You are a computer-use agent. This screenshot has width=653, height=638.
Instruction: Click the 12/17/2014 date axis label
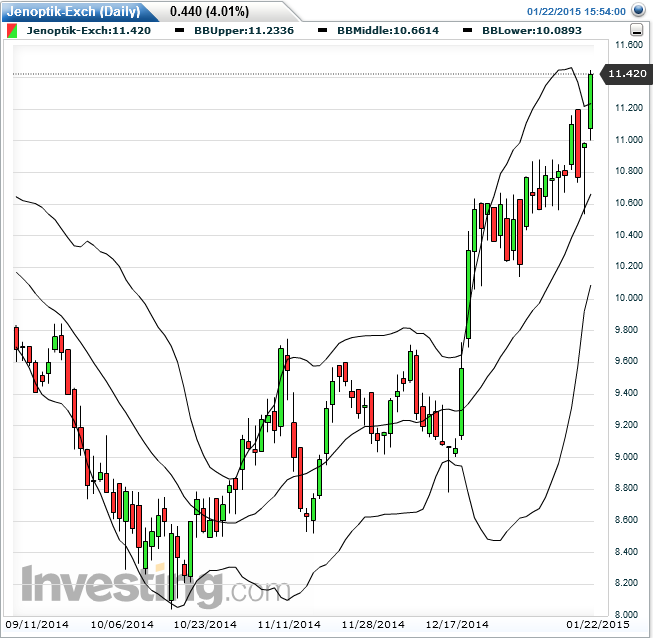(x=457, y=625)
